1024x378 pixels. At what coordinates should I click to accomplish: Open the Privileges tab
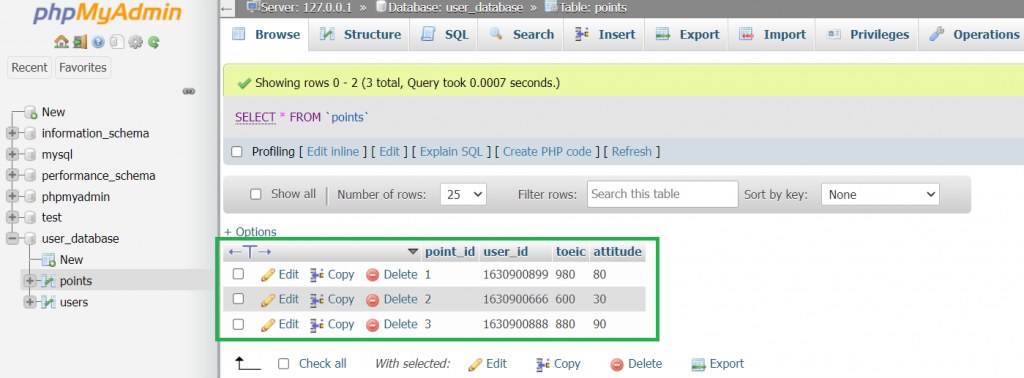(867, 35)
